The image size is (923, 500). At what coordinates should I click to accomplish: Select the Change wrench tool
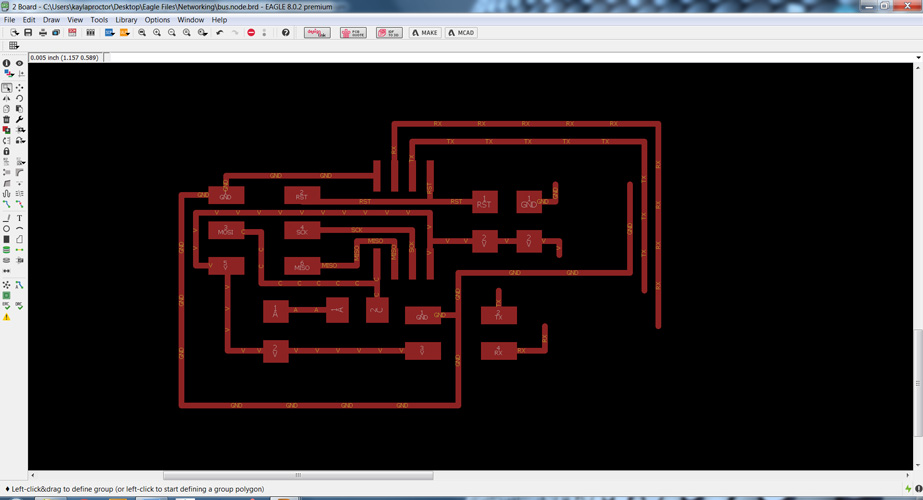19,120
